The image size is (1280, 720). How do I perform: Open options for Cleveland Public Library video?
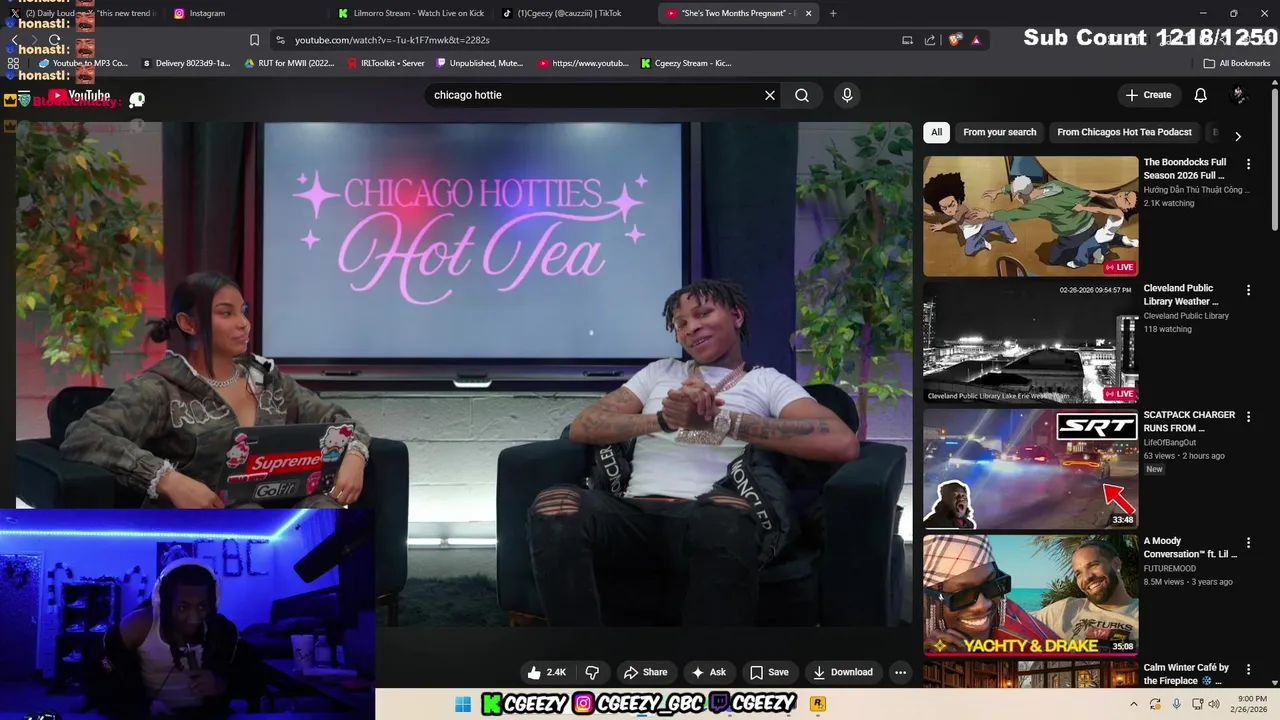click(1248, 290)
